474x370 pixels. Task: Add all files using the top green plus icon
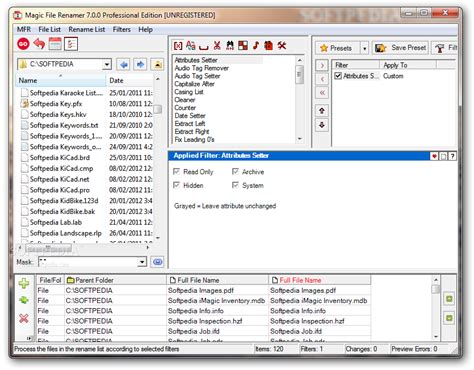[24, 283]
